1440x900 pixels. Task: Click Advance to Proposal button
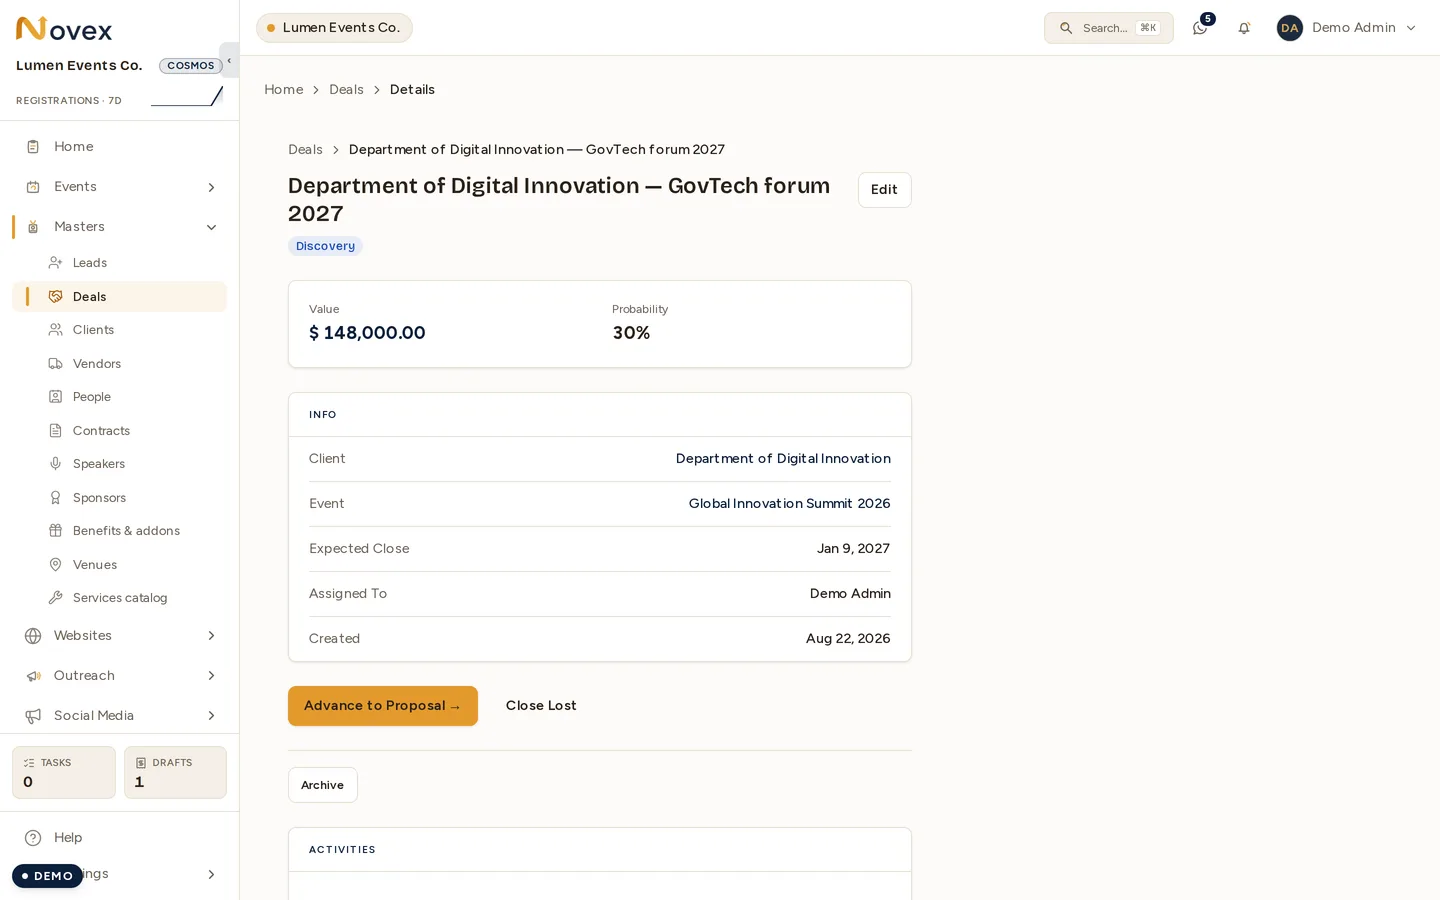(x=383, y=706)
